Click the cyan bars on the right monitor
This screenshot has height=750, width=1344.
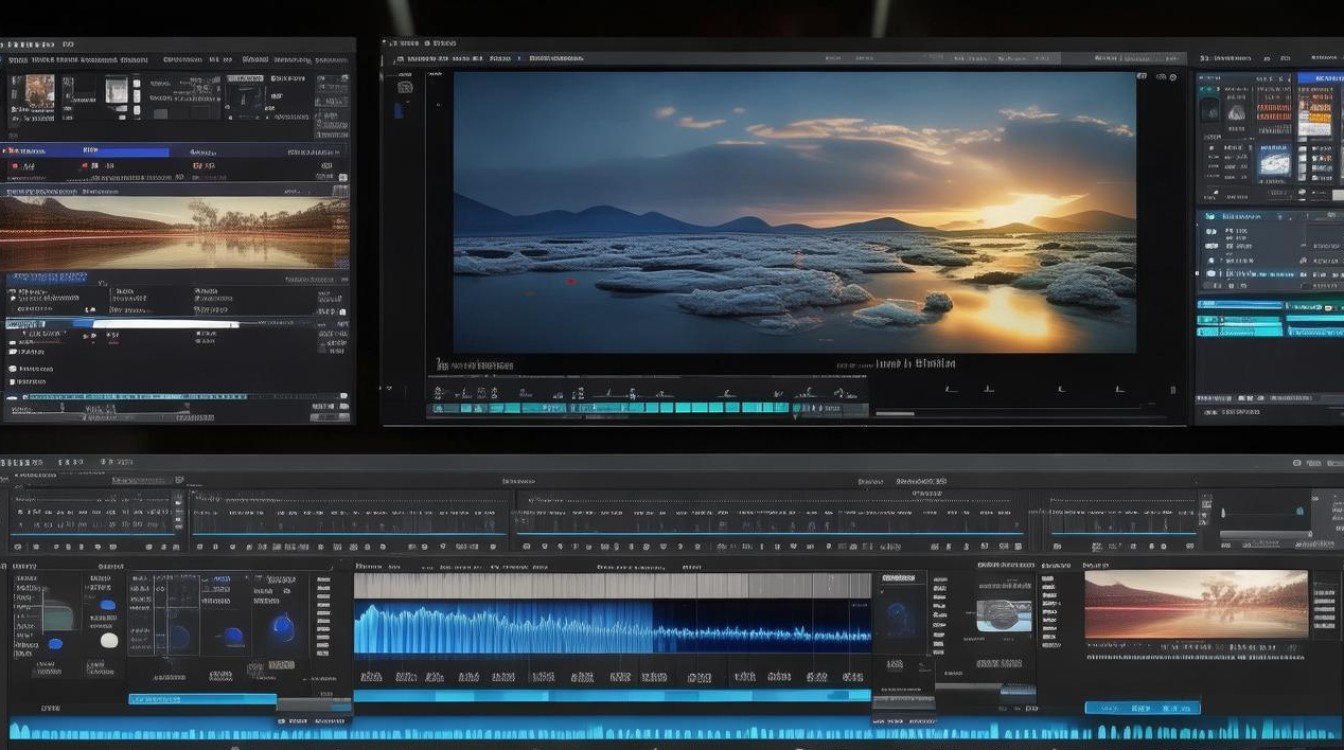[1270, 318]
